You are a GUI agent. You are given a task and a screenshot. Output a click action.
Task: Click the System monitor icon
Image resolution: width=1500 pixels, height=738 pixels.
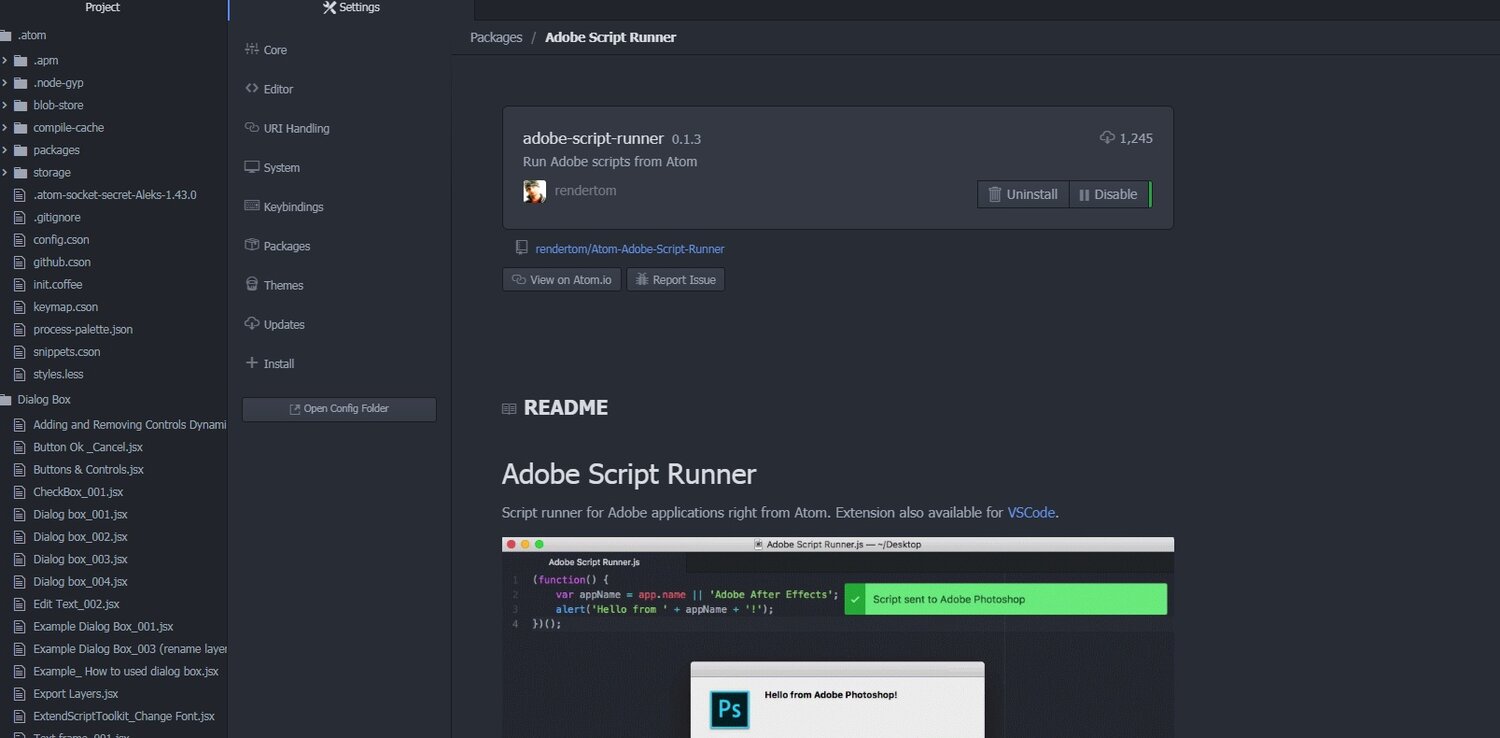(252, 167)
